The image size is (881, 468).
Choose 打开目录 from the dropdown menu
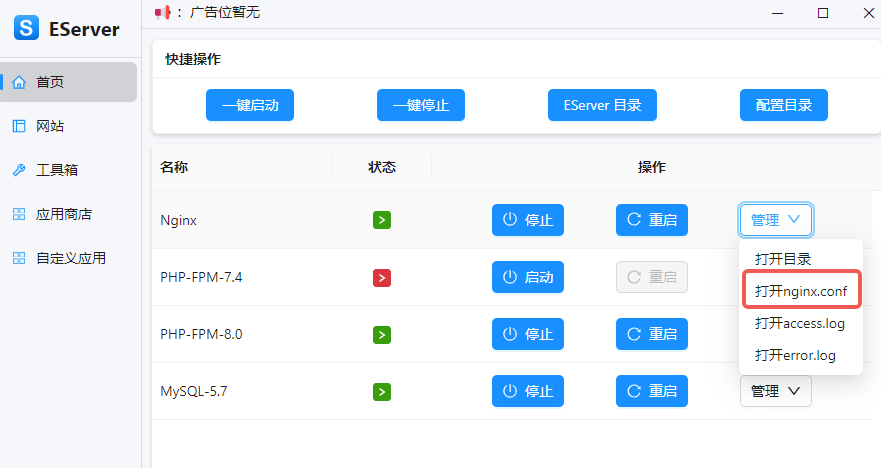(783, 259)
